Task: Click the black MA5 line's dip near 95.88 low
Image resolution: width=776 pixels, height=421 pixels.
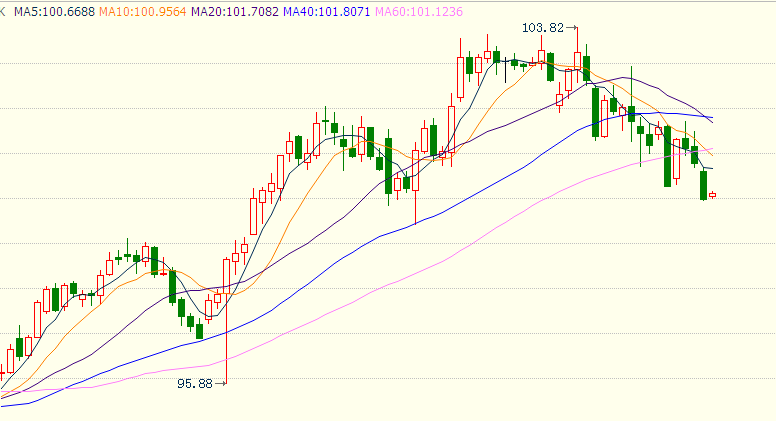Action: tap(208, 316)
